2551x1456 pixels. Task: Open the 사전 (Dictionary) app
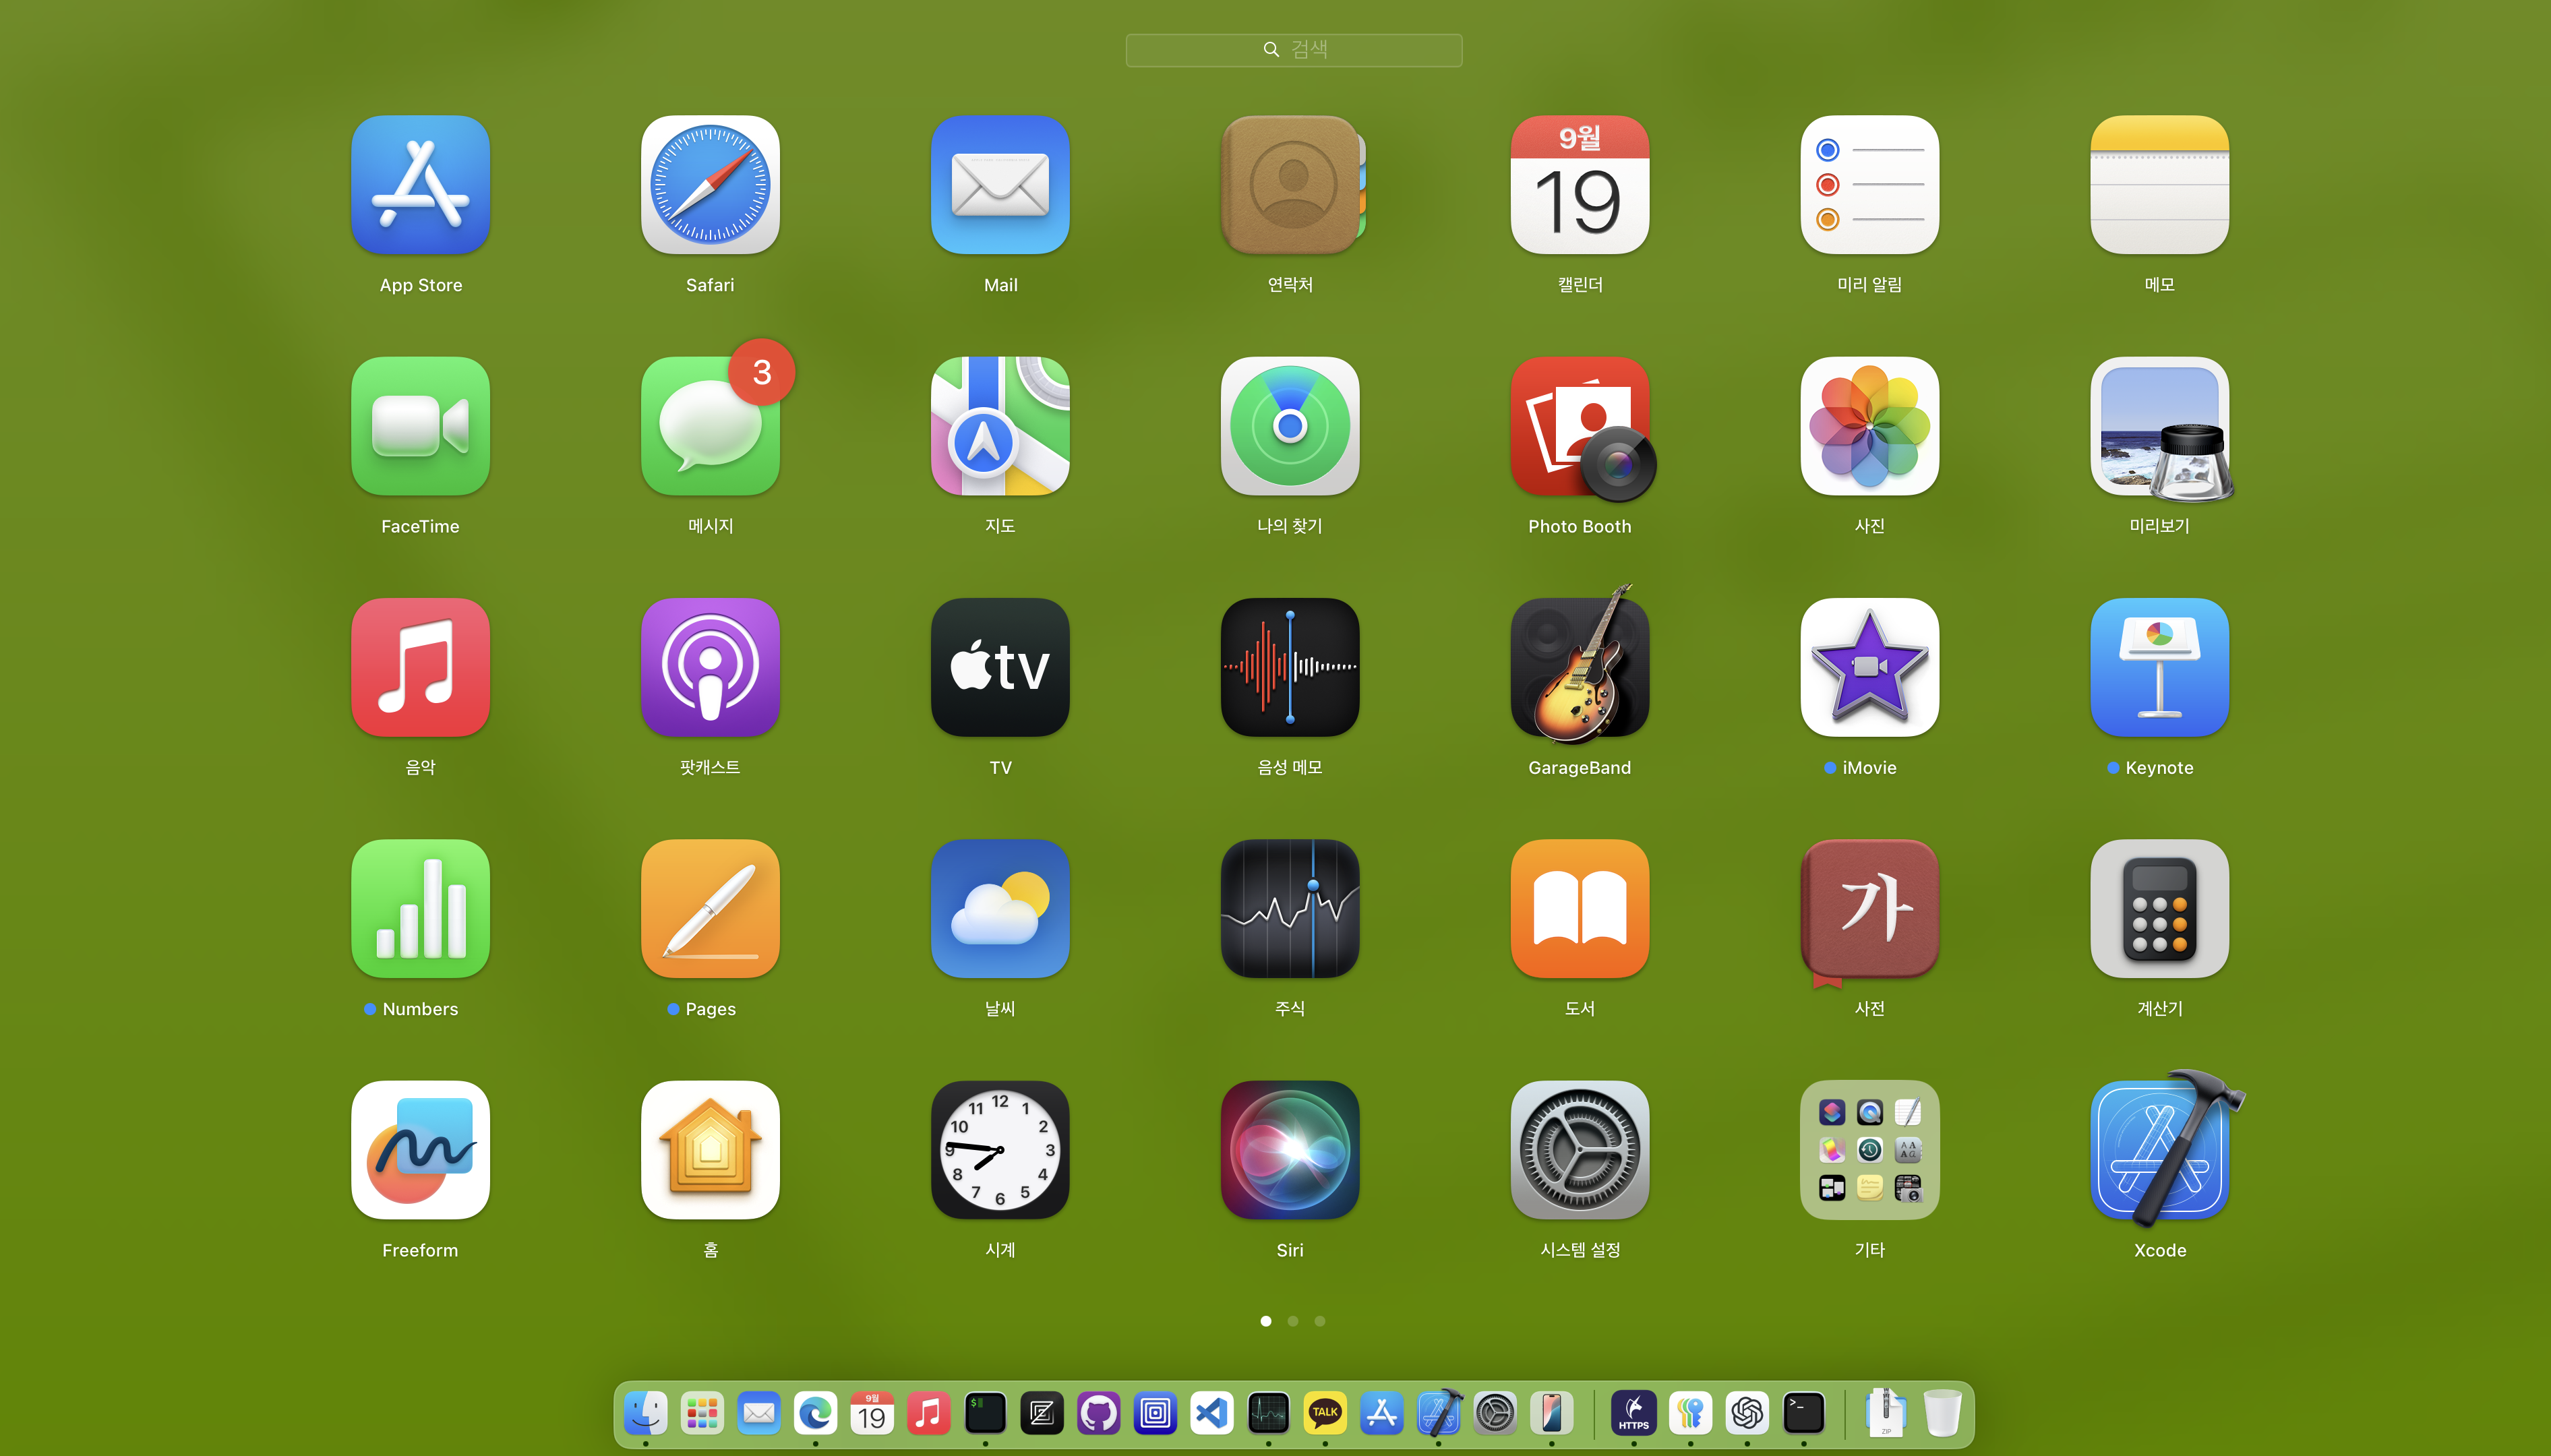coord(1869,909)
